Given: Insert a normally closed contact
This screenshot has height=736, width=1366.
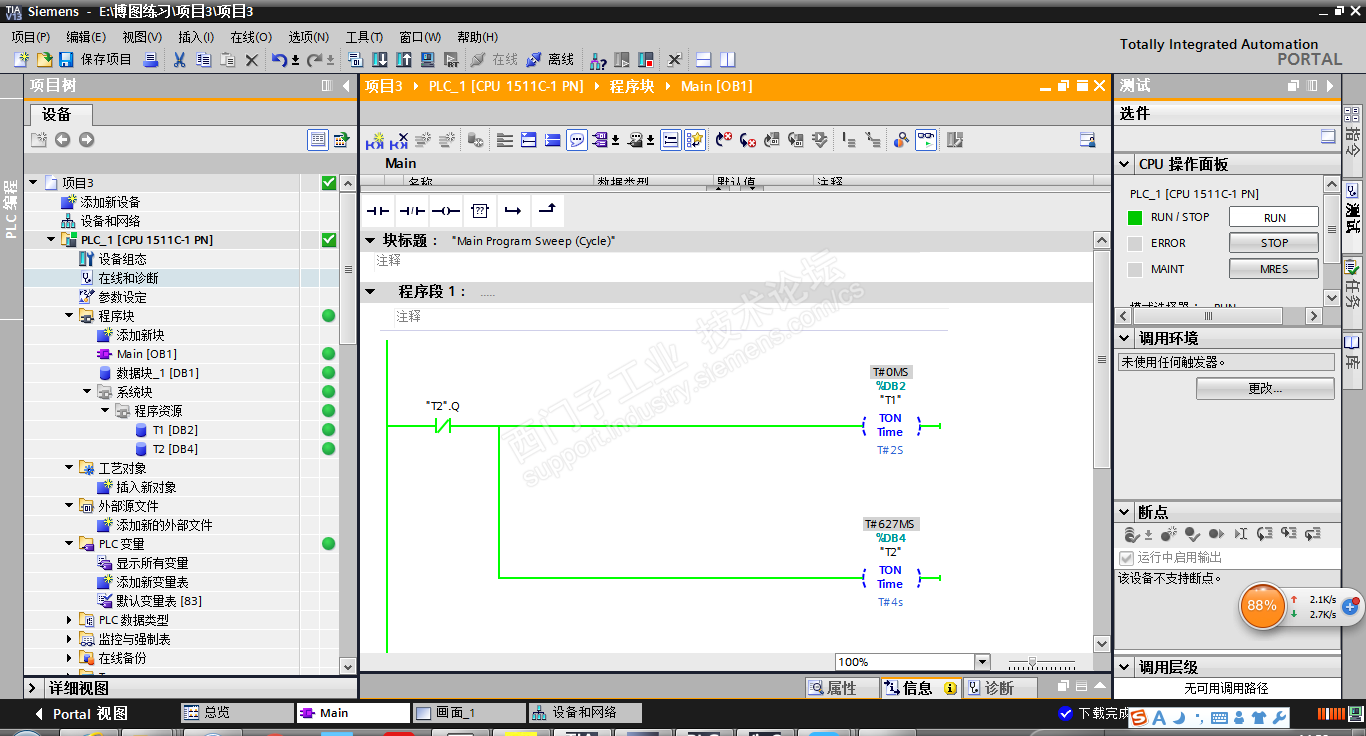Looking at the screenshot, I should [412, 211].
